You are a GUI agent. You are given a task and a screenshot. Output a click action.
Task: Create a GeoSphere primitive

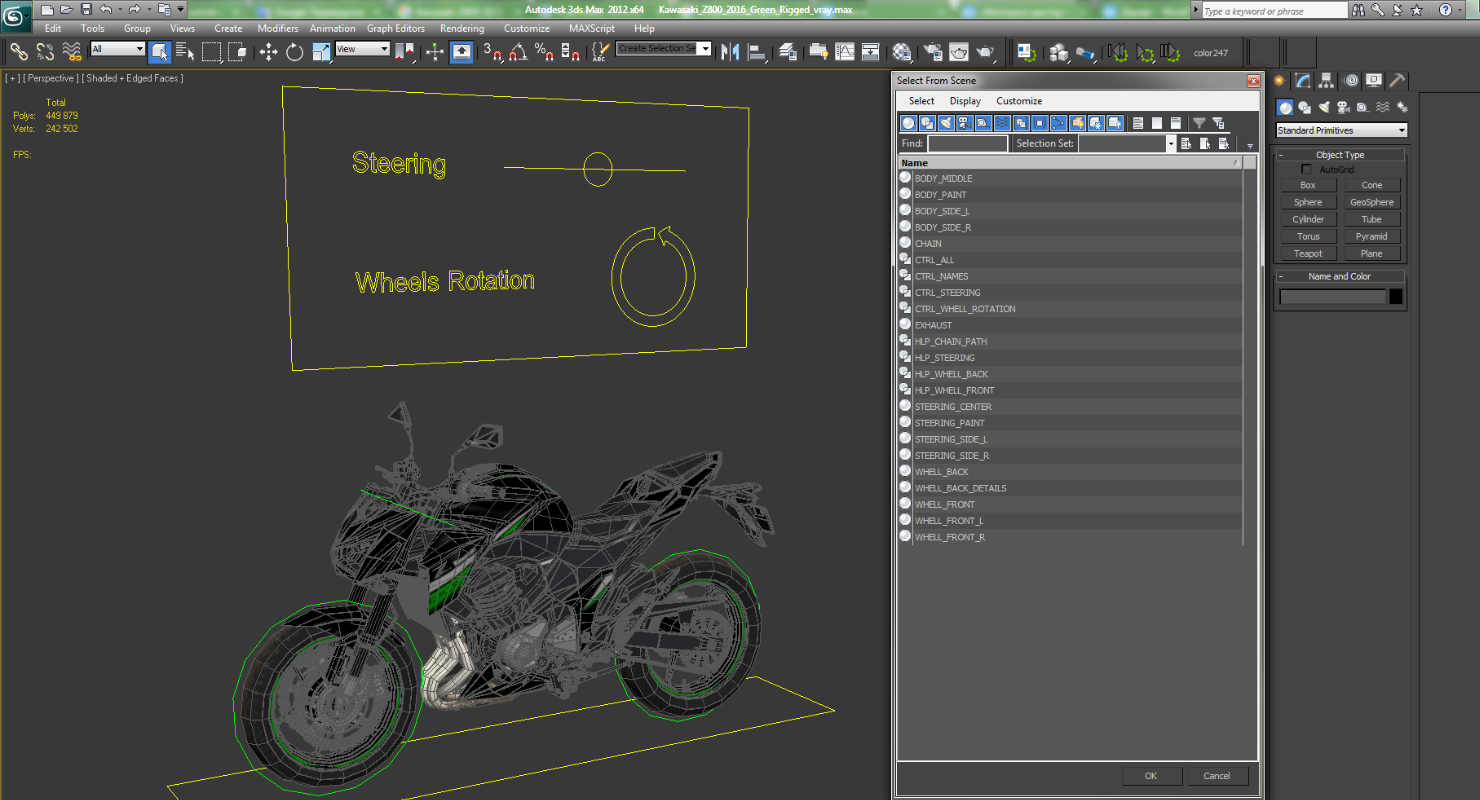[x=1372, y=202]
